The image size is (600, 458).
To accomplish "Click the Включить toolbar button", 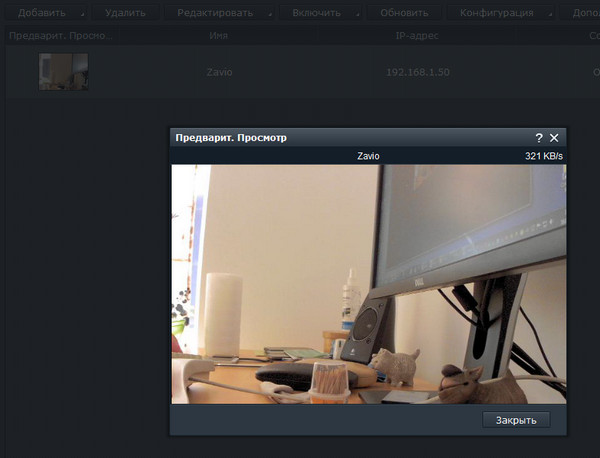I will [x=316, y=13].
